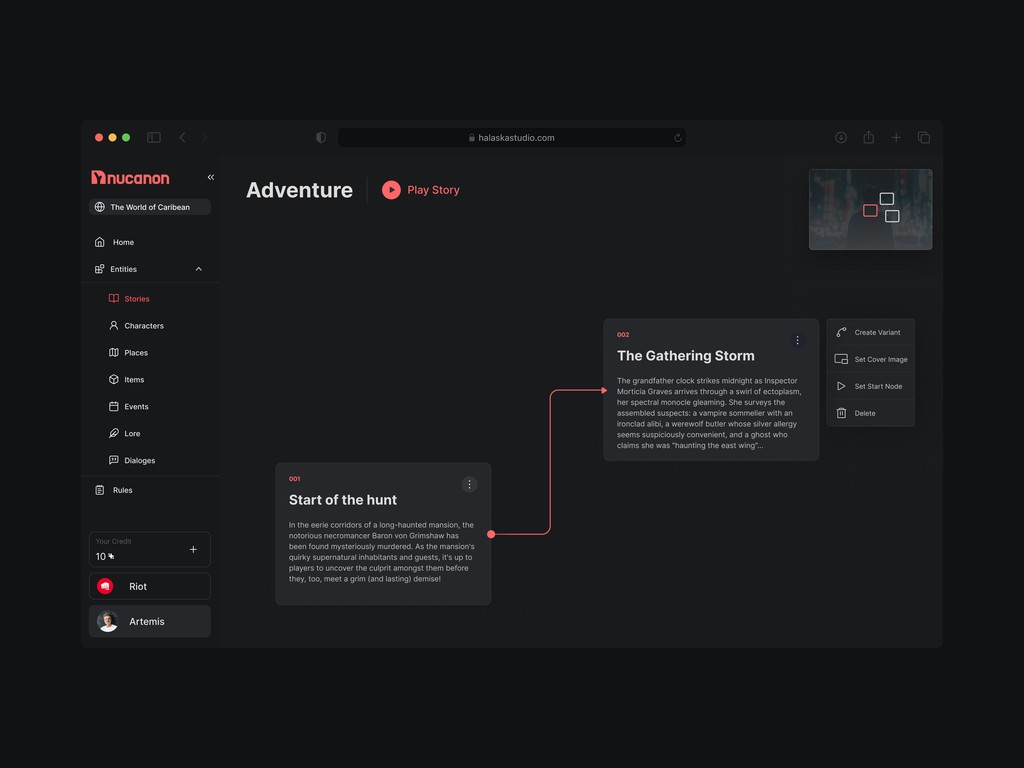Click the Artemis avatar picture

pos(108,621)
